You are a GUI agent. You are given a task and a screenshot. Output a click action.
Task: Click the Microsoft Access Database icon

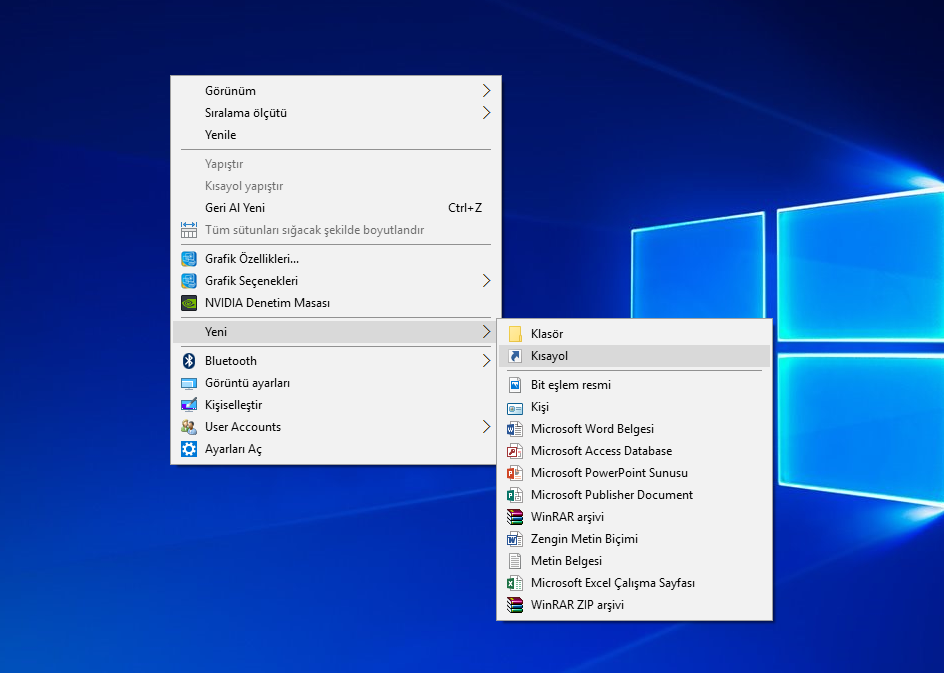coord(515,451)
